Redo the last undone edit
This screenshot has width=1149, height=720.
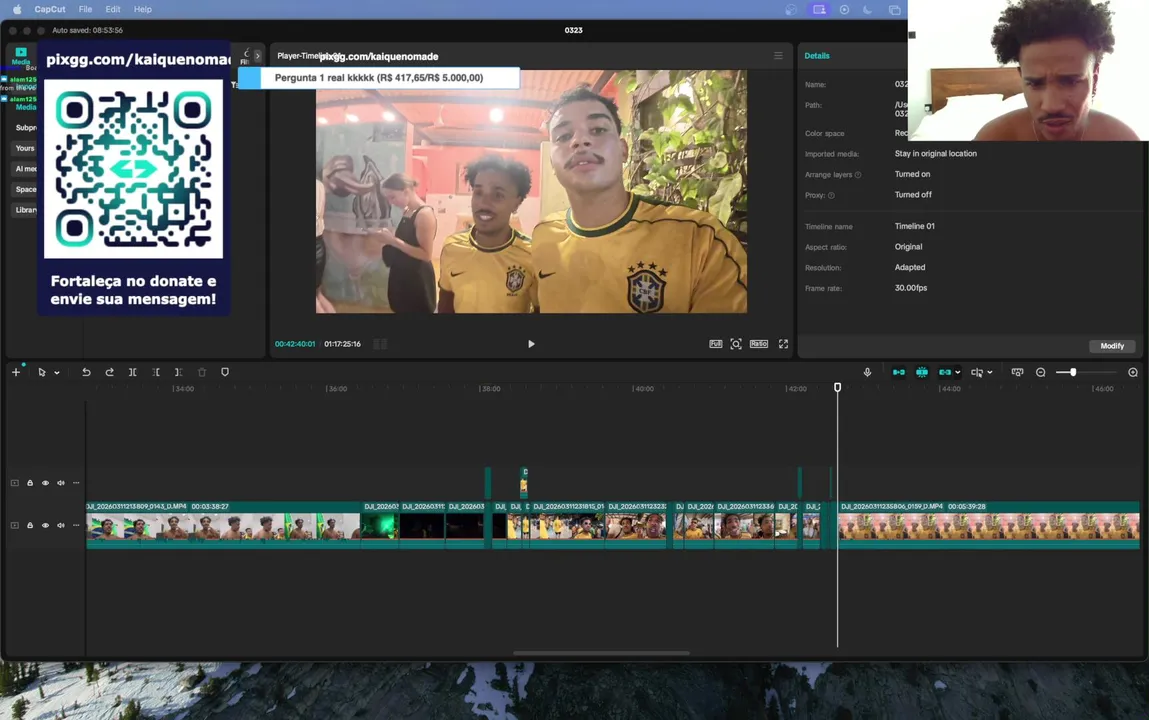click(109, 372)
